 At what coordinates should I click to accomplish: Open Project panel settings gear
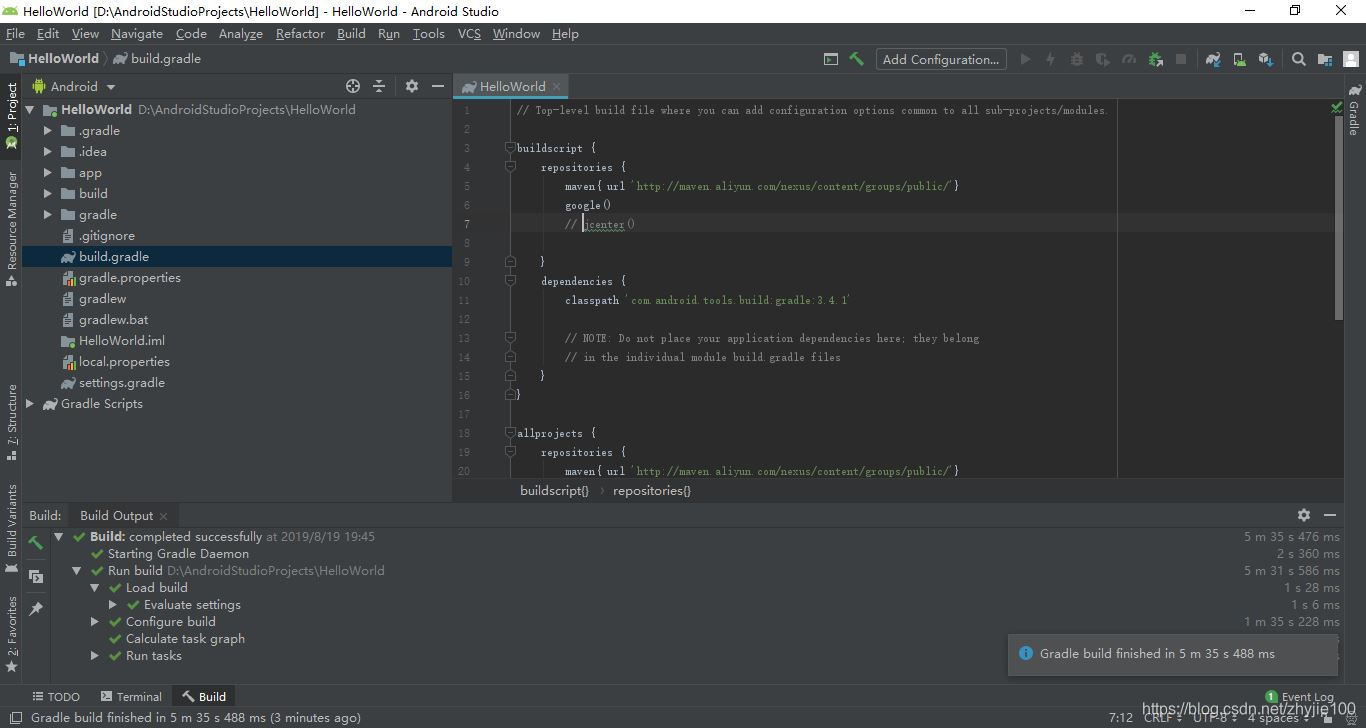tap(412, 86)
